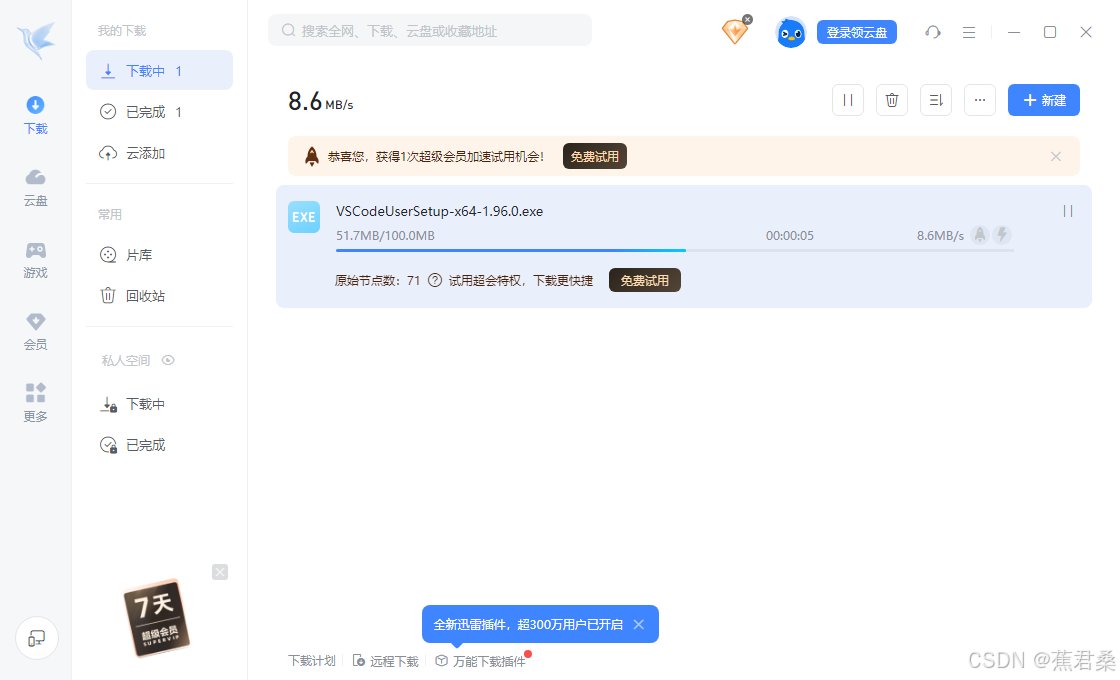Click the 全新迅雷插件 tooltip popup text

[x=528, y=625]
